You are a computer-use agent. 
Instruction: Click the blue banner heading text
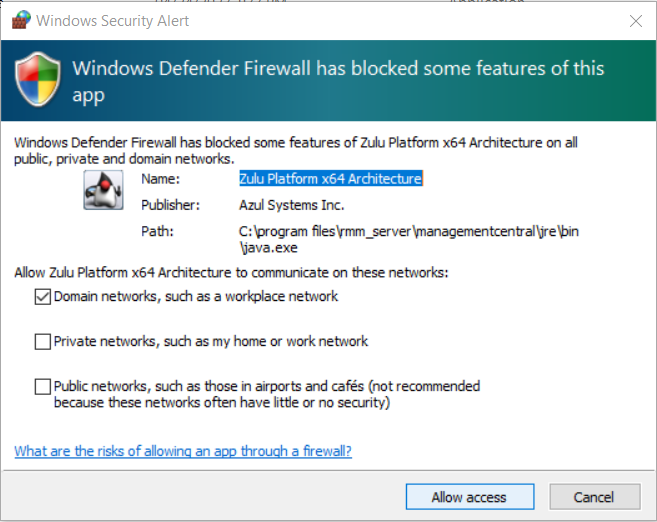338,81
